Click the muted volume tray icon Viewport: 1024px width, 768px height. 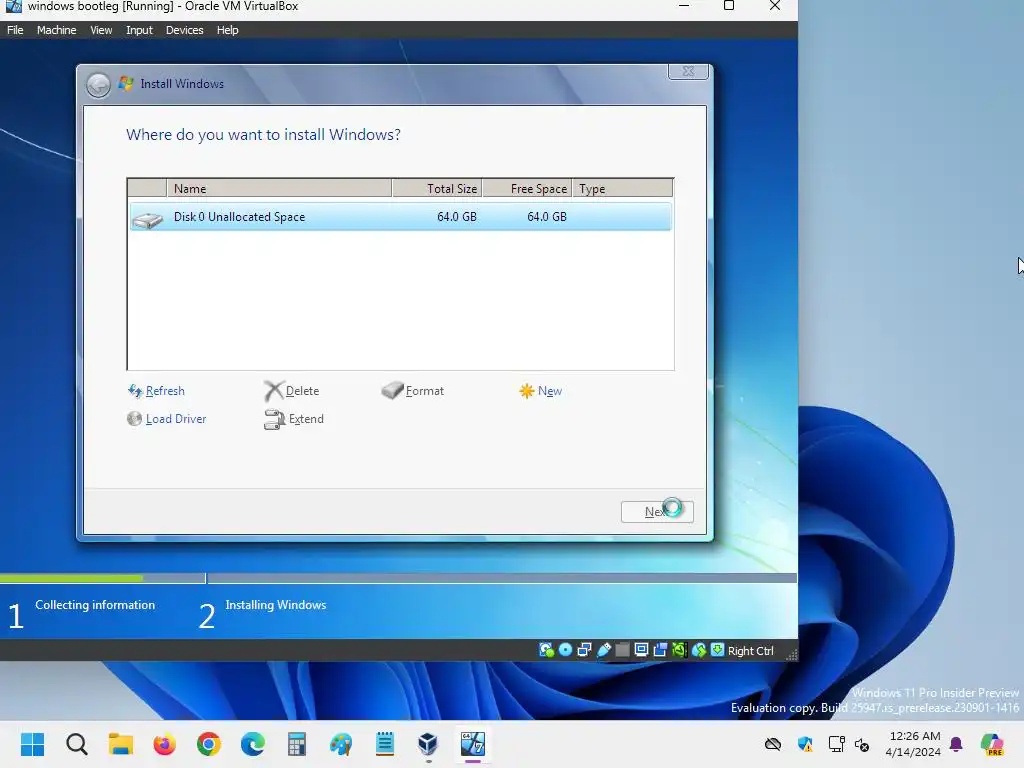pyautogui.click(x=862, y=744)
